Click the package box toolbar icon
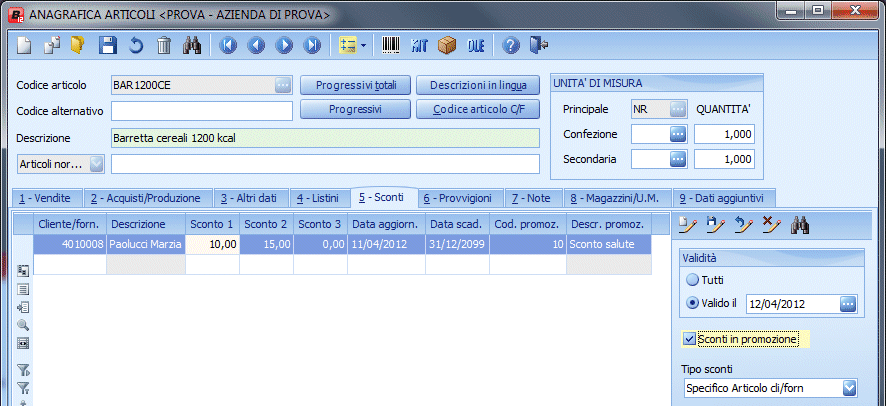 (x=447, y=45)
